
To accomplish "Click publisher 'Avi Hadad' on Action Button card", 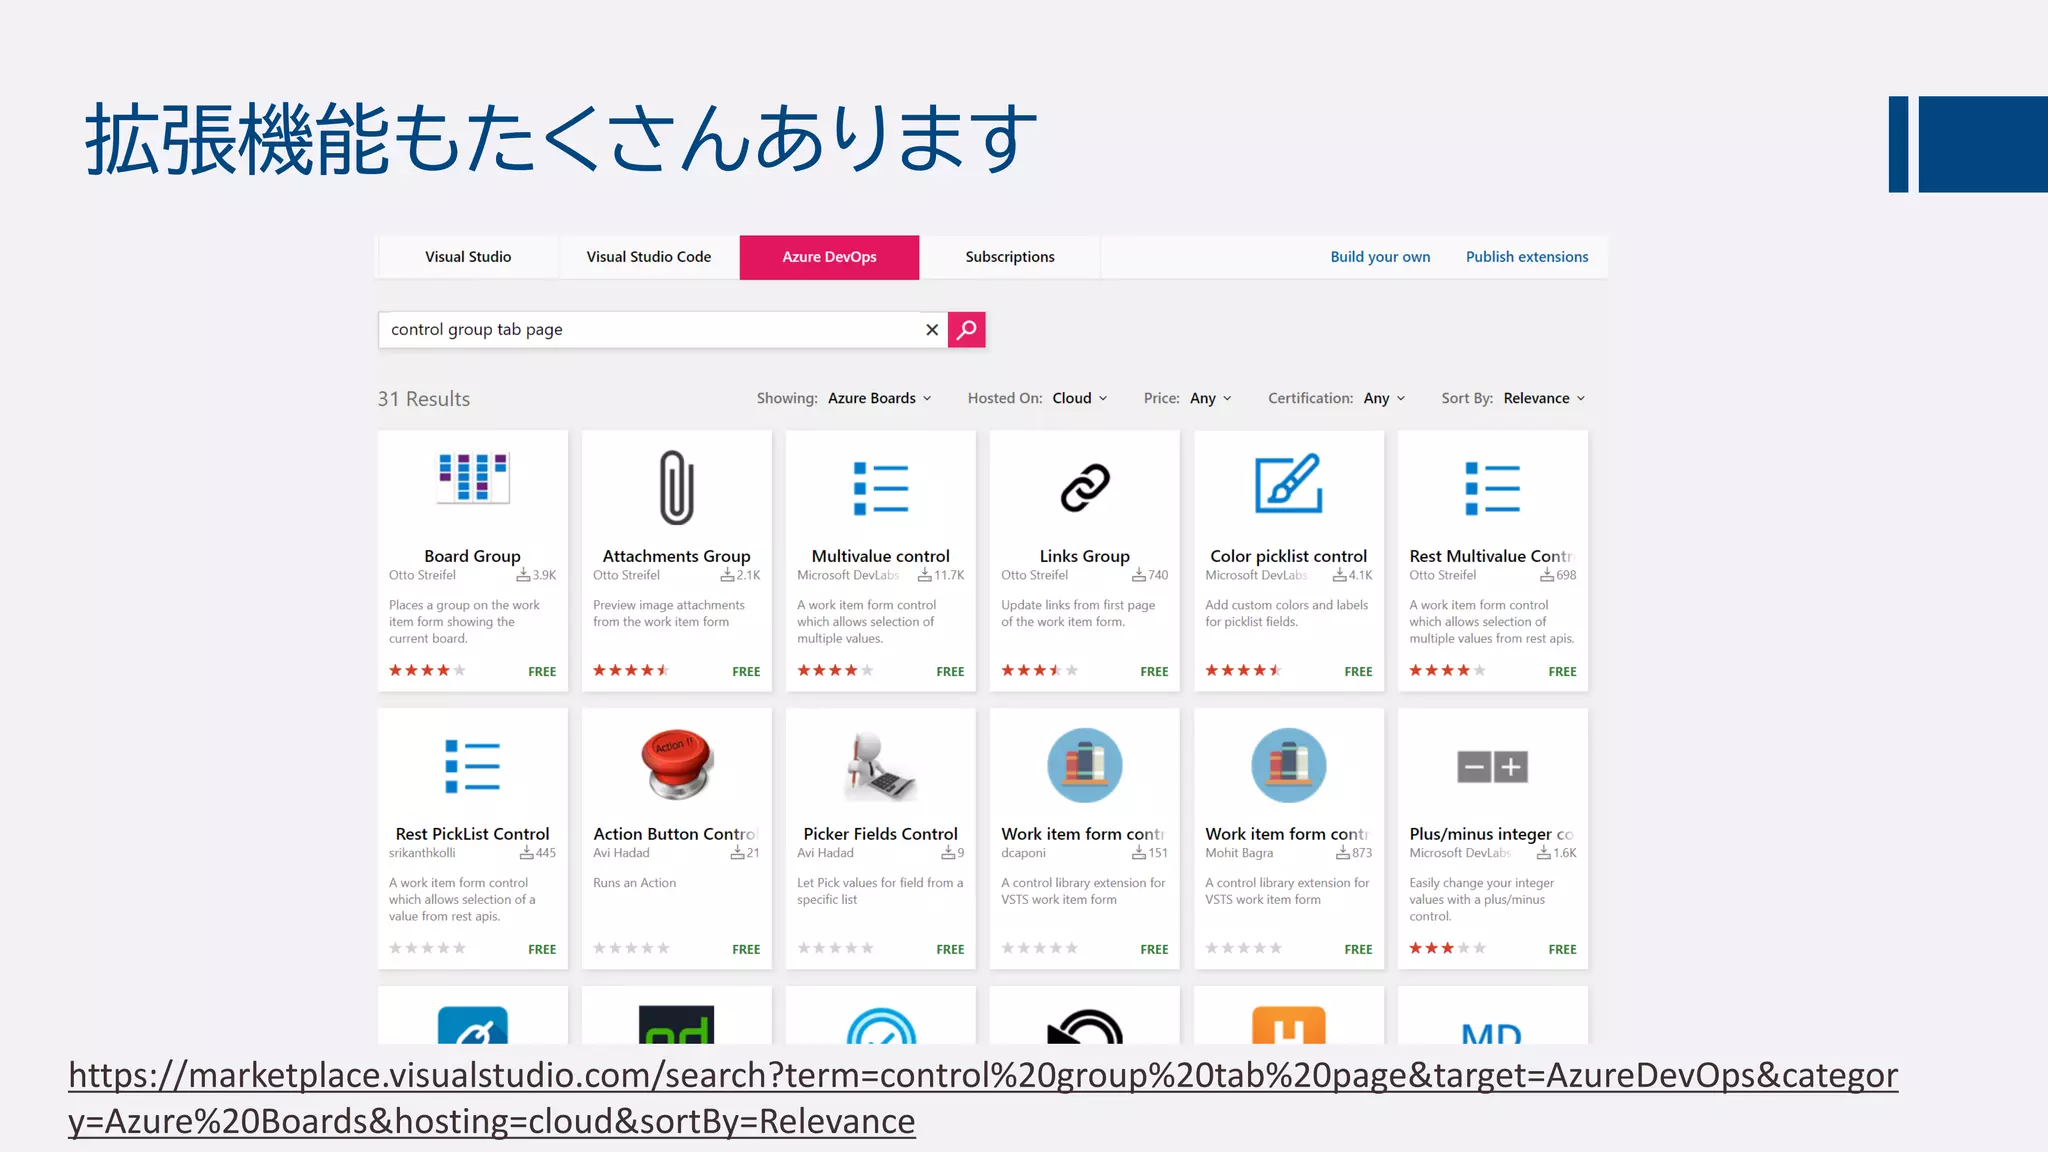I will (x=621, y=853).
